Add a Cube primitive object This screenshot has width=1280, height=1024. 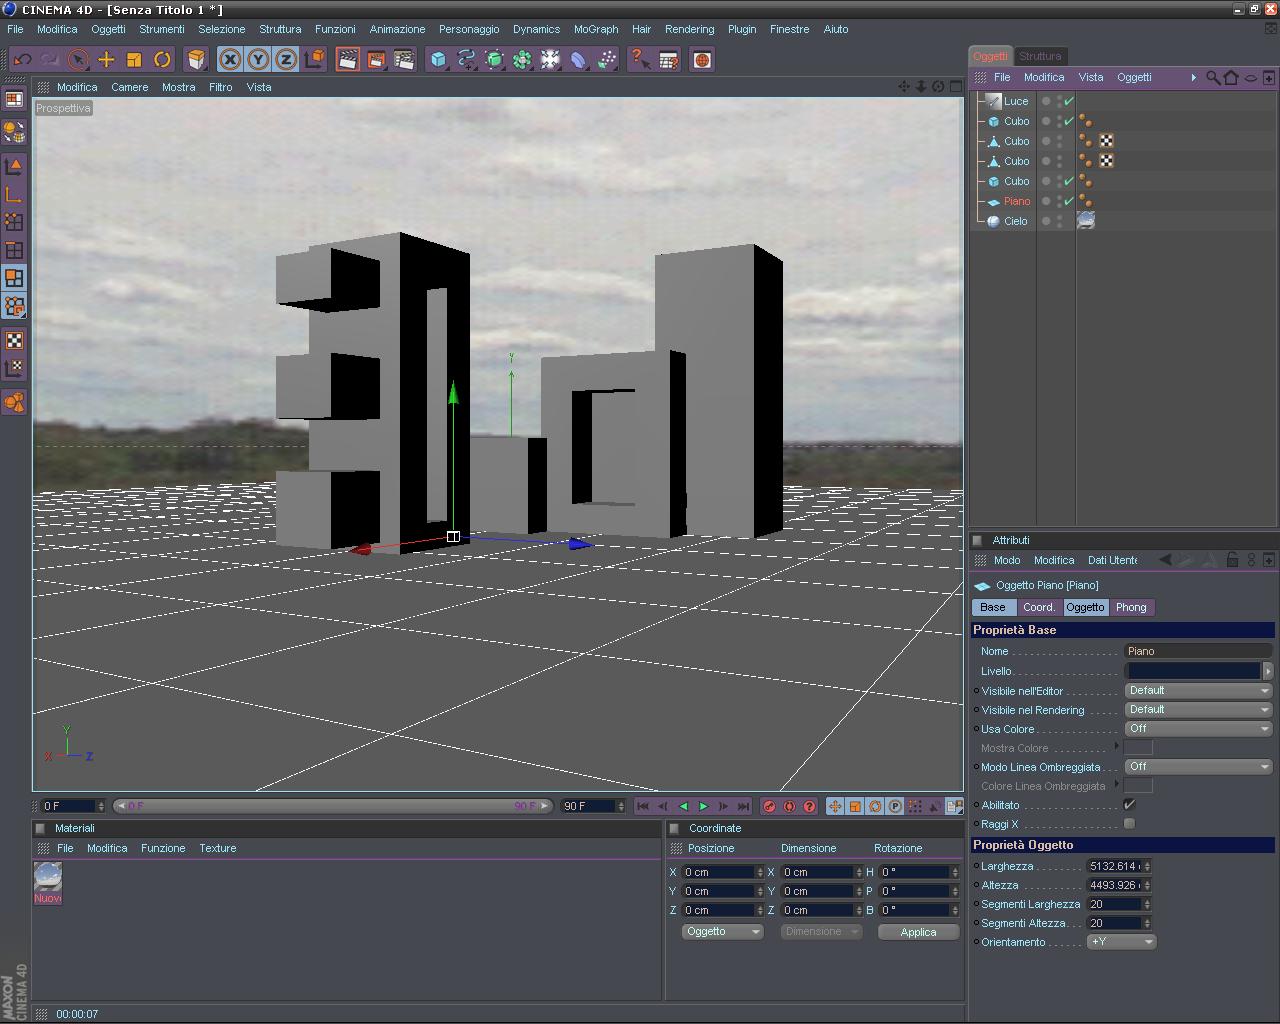click(x=438, y=60)
